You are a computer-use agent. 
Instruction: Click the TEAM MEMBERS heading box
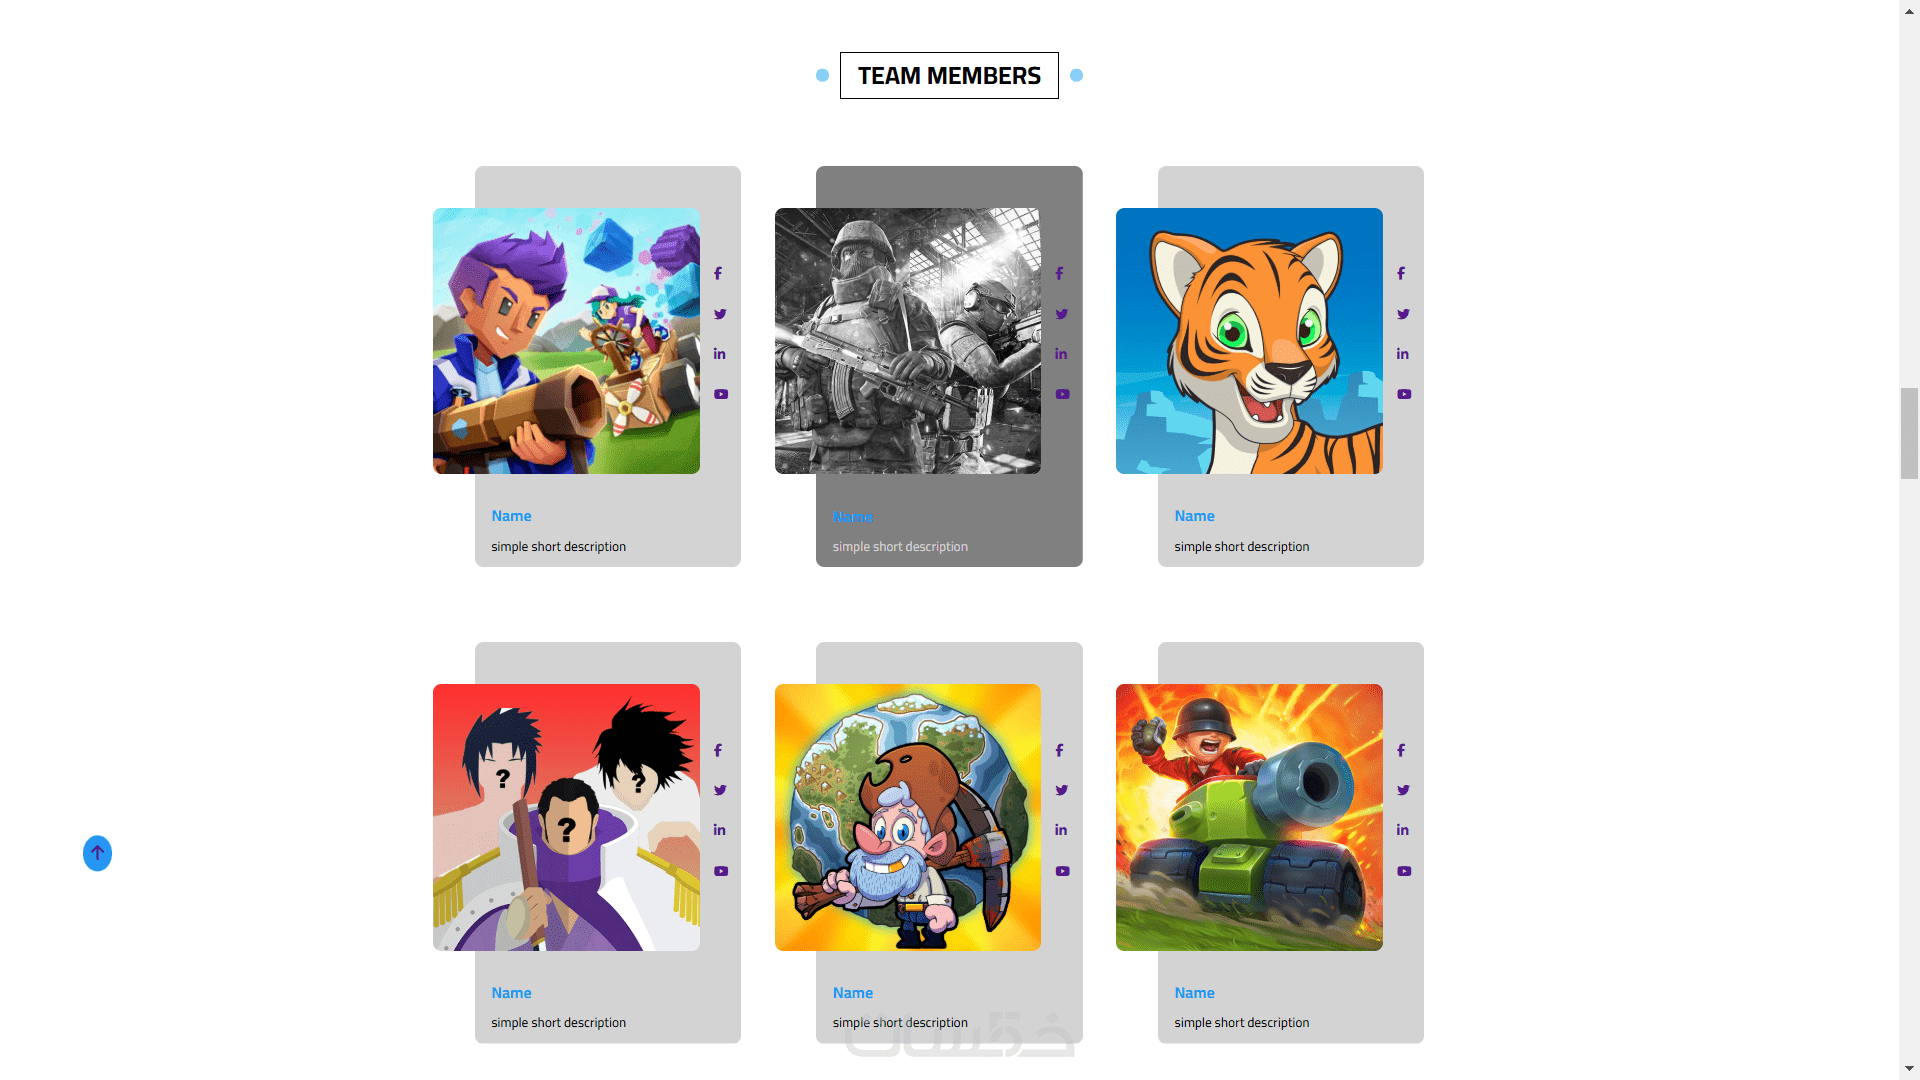[949, 75]
